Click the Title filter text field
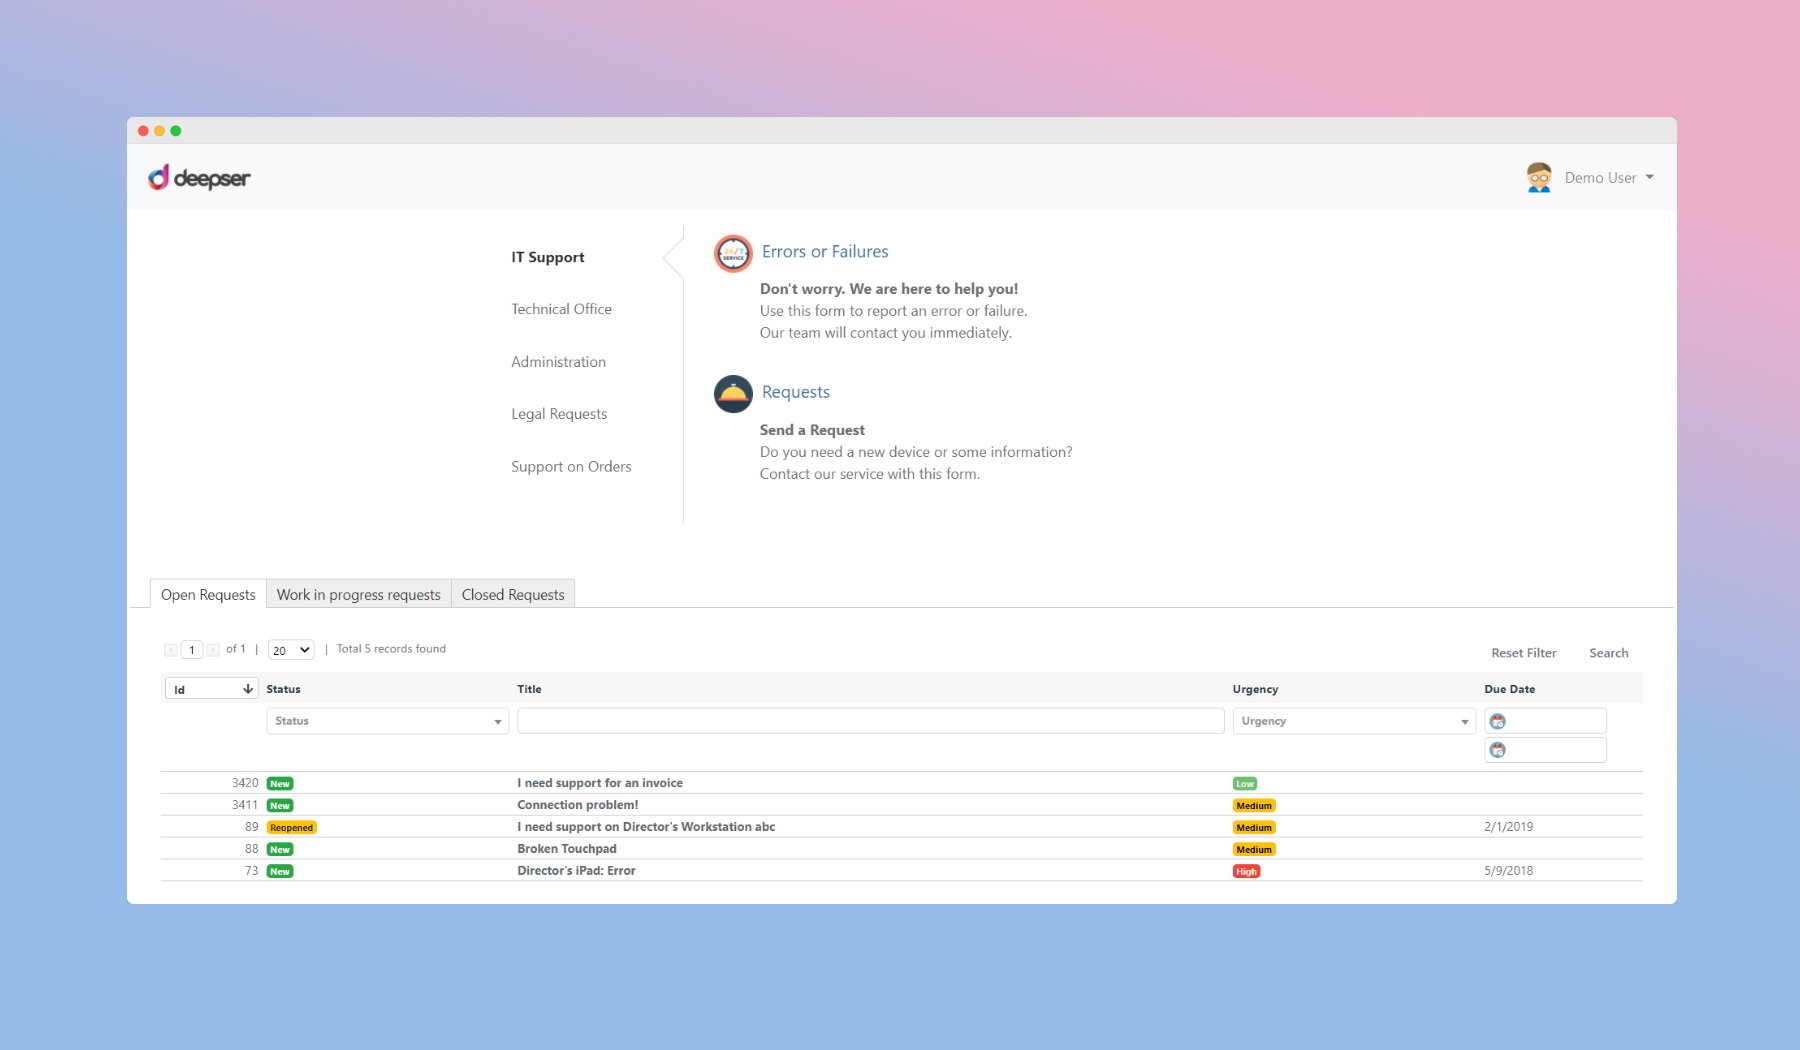 [x=871, y=721]
